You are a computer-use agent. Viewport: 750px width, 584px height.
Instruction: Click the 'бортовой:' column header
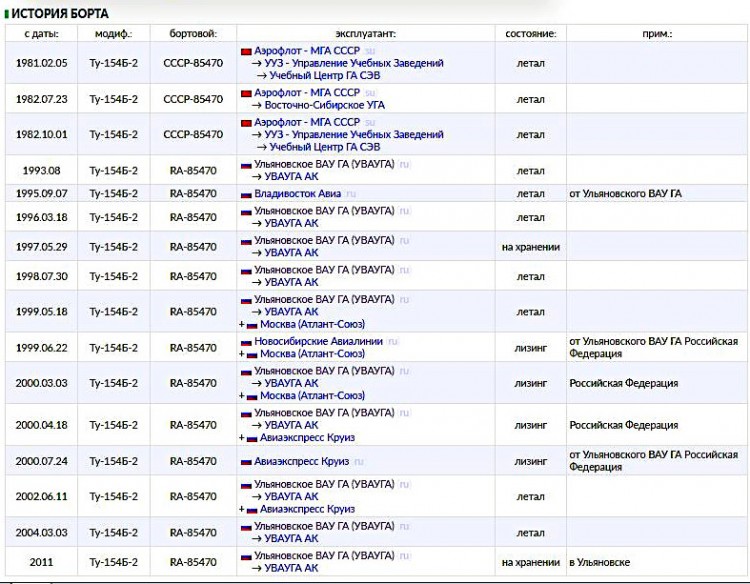193,34
